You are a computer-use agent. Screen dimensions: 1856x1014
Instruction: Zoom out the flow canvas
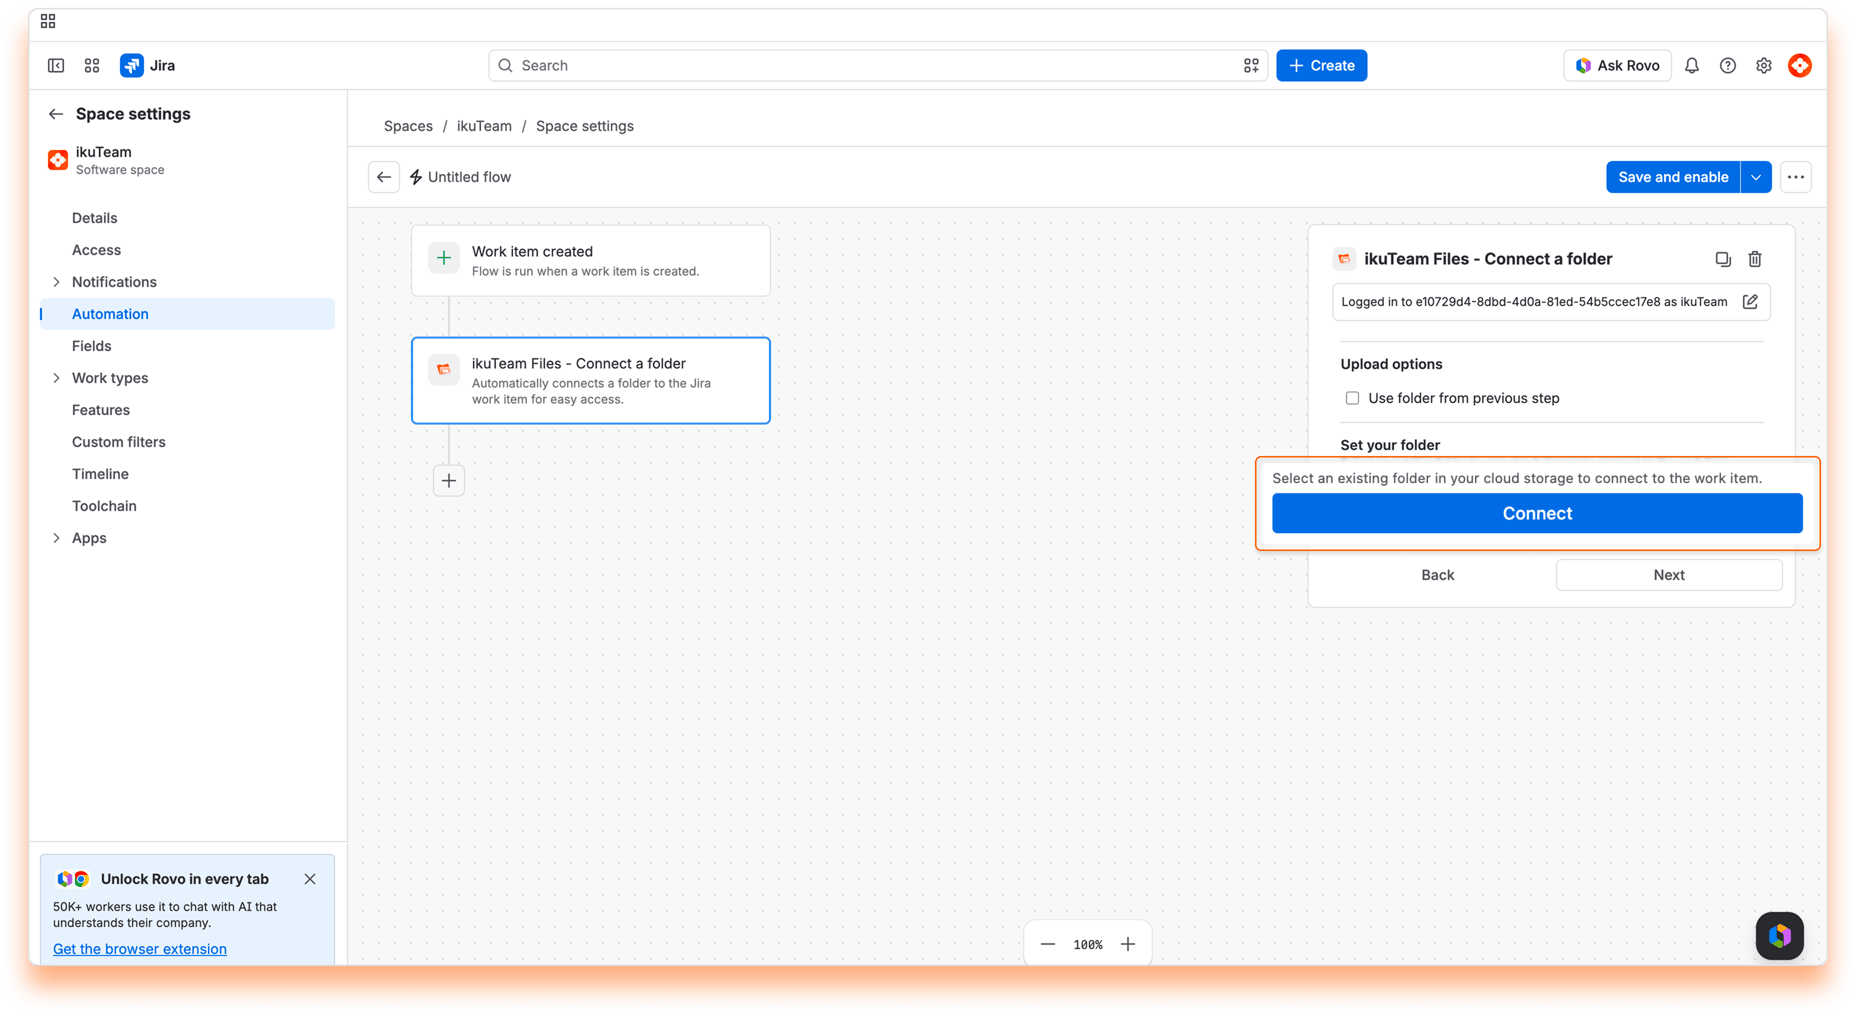point(1047,944)
